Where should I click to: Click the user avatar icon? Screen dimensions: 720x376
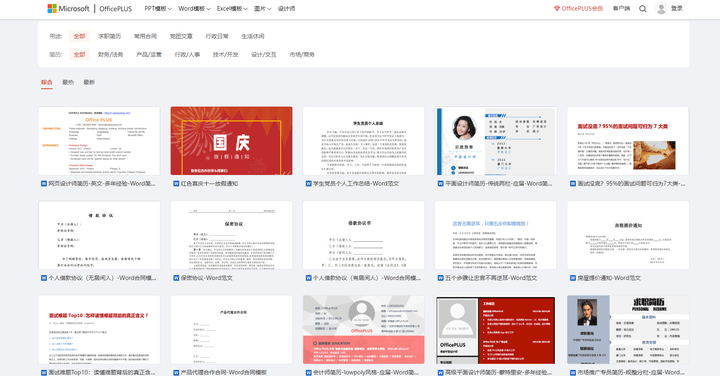pyautogui.click(x=661, y=8)
